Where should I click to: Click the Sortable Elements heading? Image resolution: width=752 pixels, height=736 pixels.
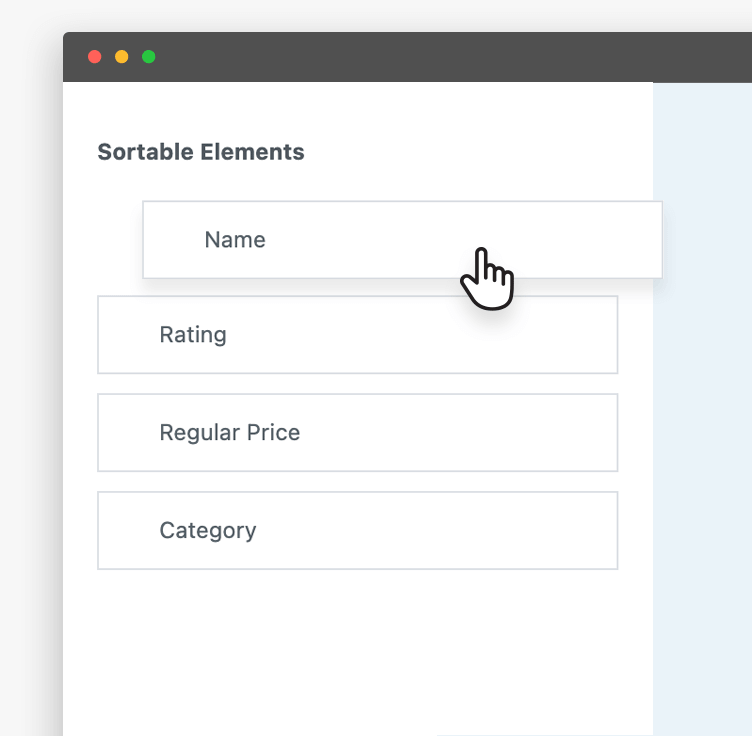201,152
